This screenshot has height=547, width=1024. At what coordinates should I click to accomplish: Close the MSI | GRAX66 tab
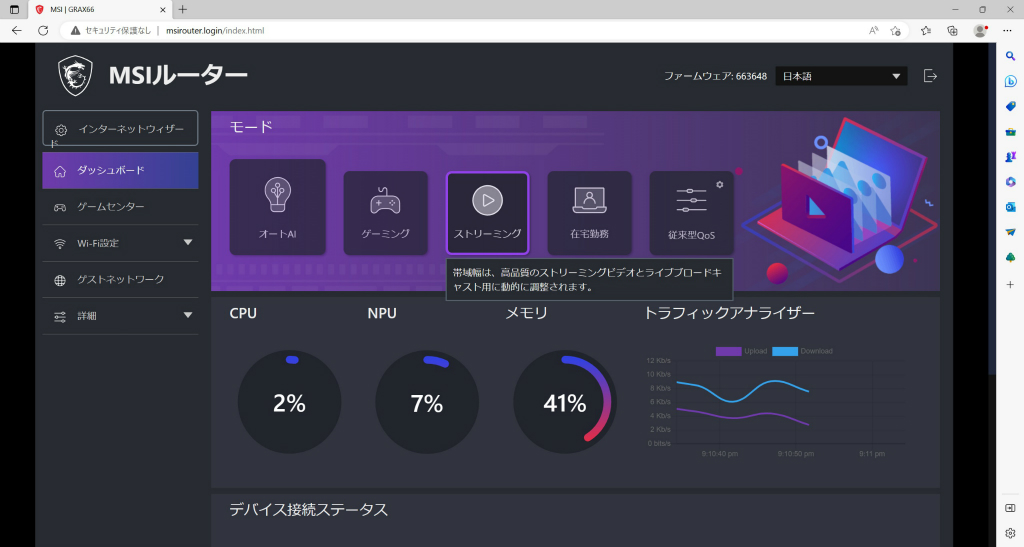163,10
